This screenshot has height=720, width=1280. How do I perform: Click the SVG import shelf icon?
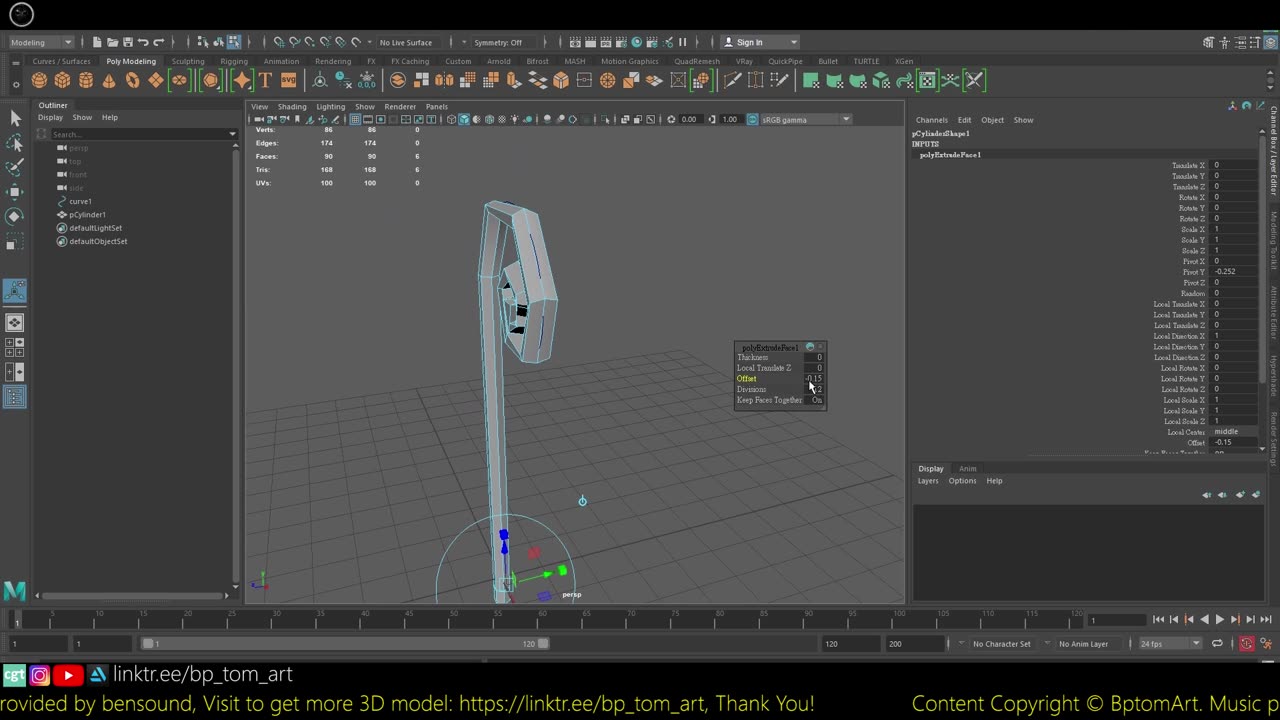288,81
